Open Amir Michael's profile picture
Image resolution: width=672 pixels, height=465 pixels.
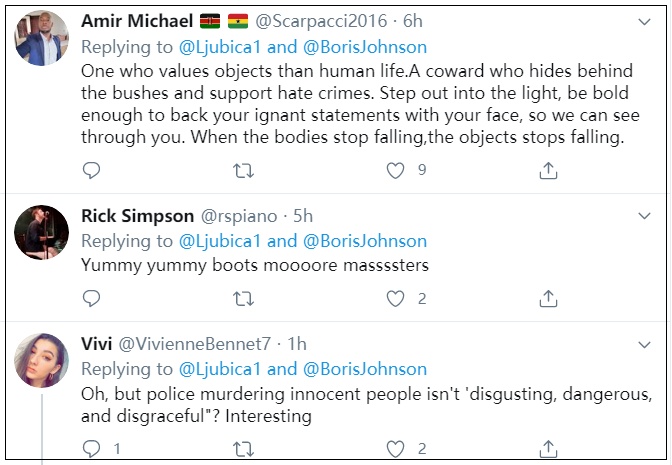tap(42, 39)
